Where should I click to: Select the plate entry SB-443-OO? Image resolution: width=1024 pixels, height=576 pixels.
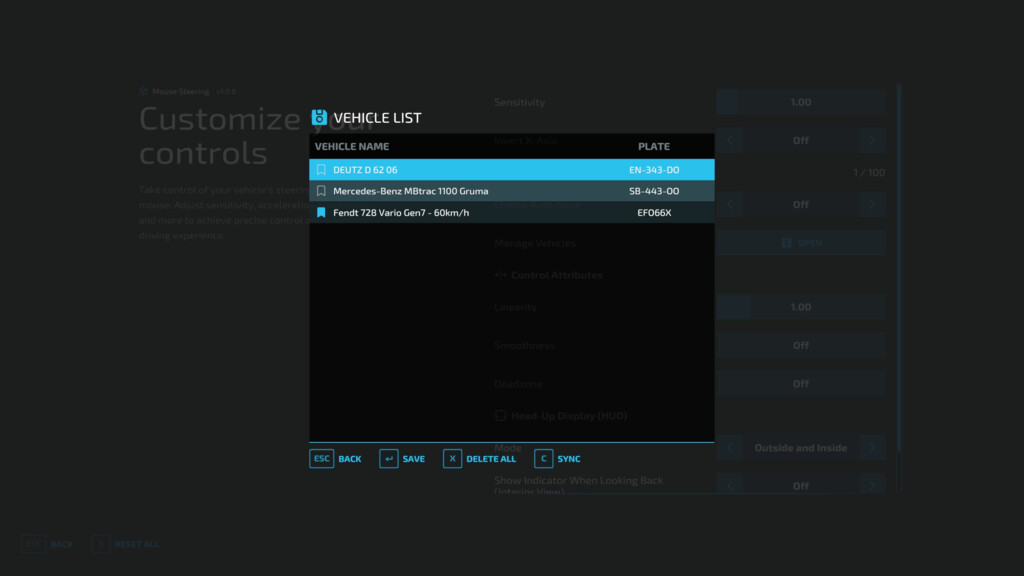point(654,191)
